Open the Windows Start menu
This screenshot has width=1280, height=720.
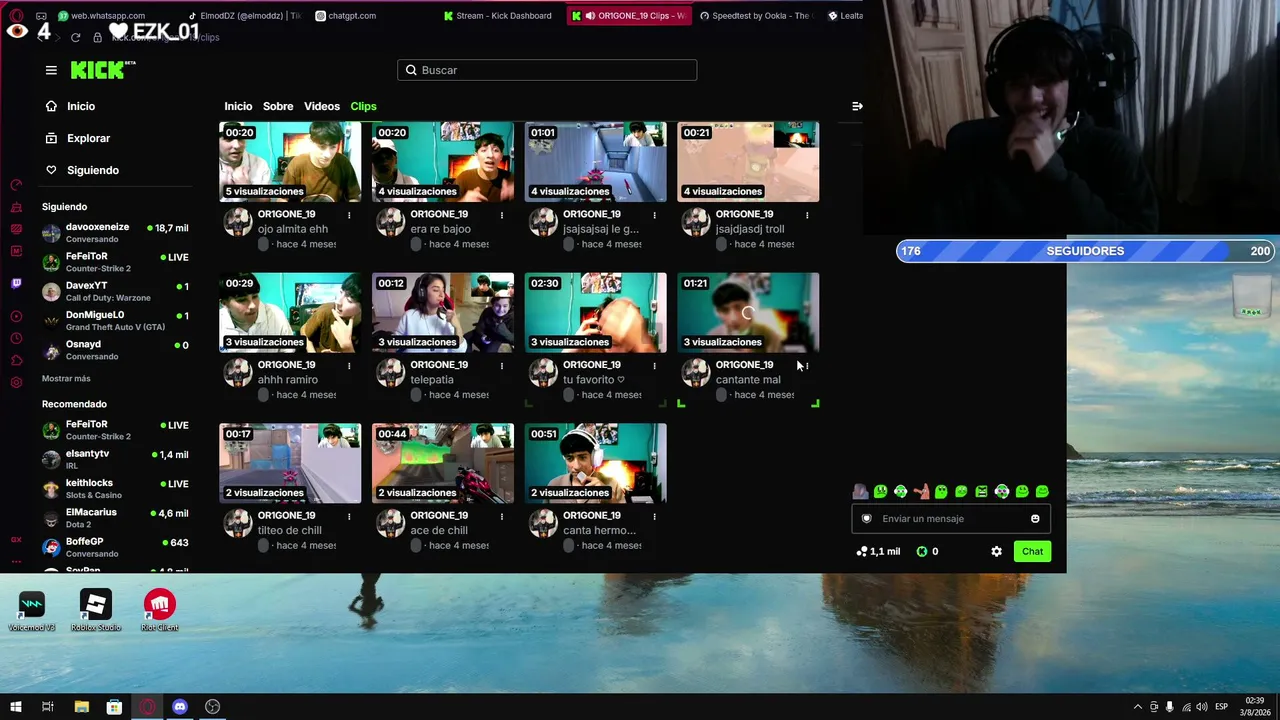16,707
